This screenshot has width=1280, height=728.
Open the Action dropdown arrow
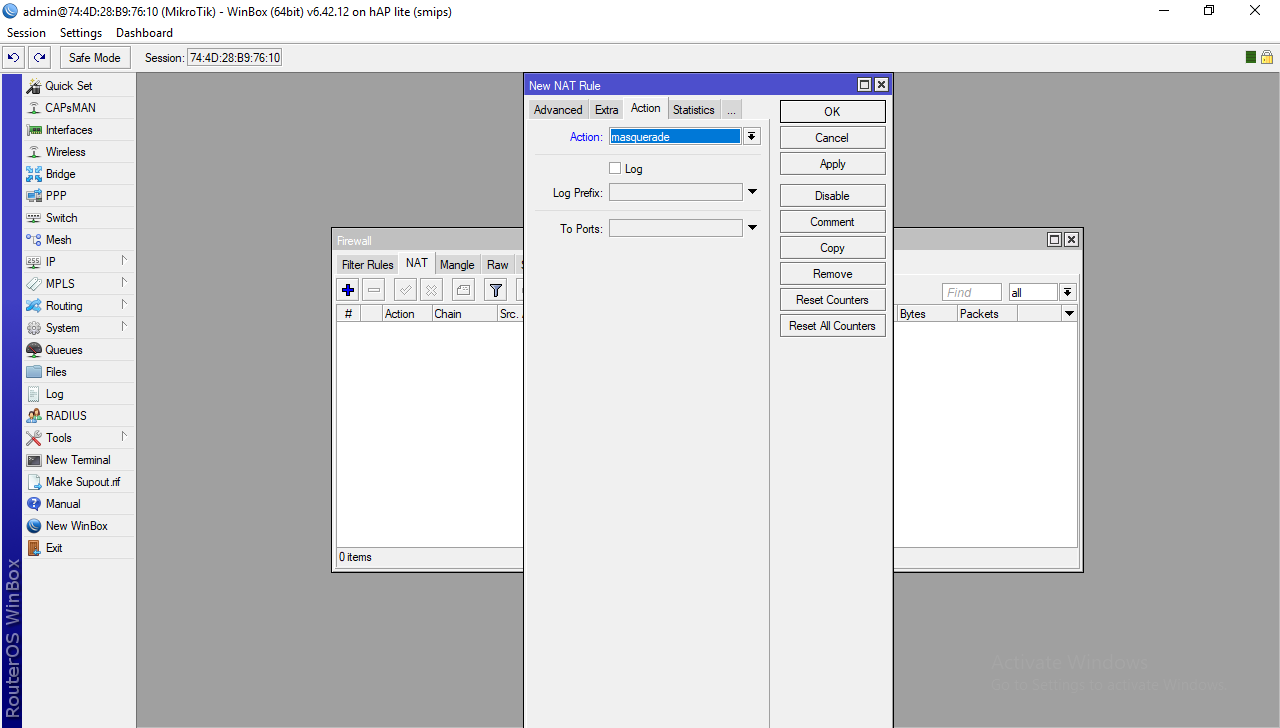pos(751,137)
